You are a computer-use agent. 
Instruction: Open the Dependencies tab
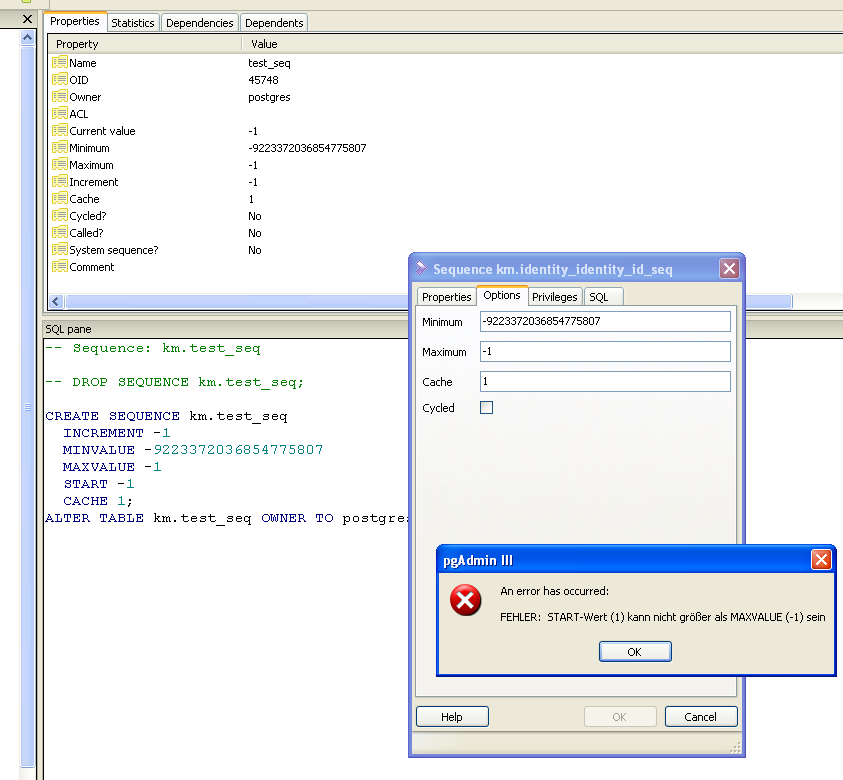199,22
